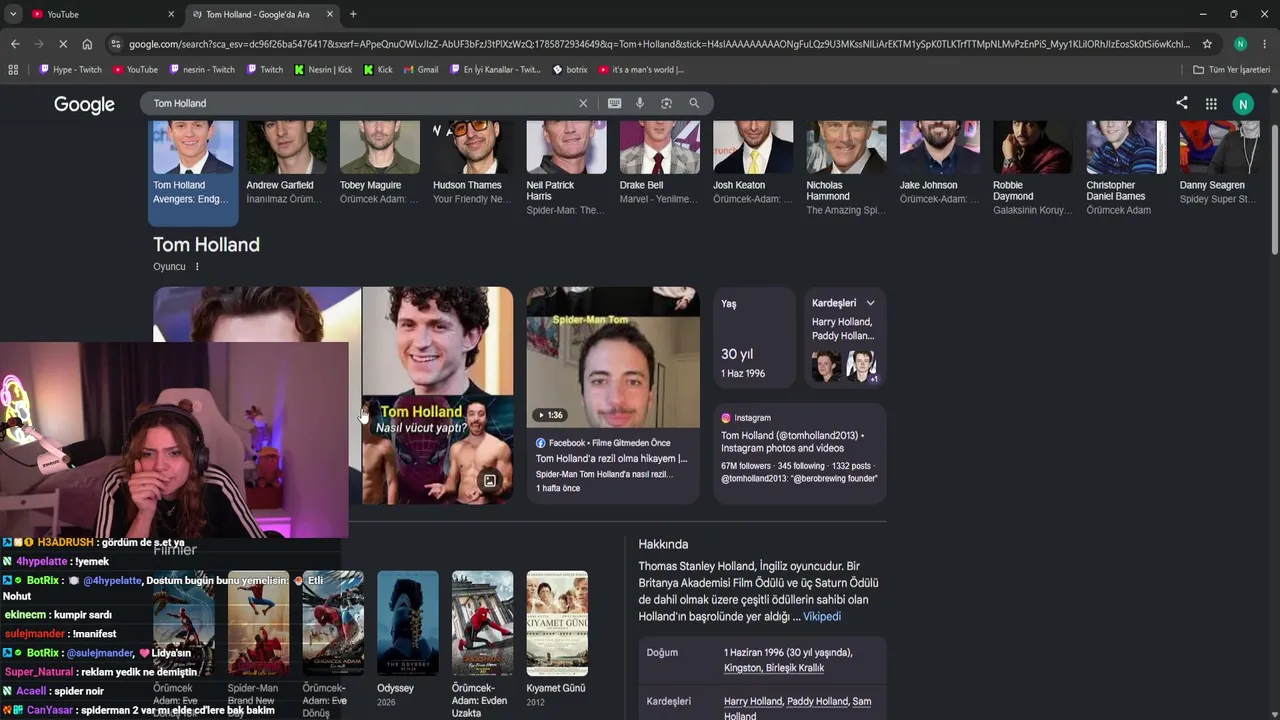This screenshot has width=1280, height=720.
Task: Go to the Google homepage via logo
Action: pyautogui.click(x=84, y=105)
